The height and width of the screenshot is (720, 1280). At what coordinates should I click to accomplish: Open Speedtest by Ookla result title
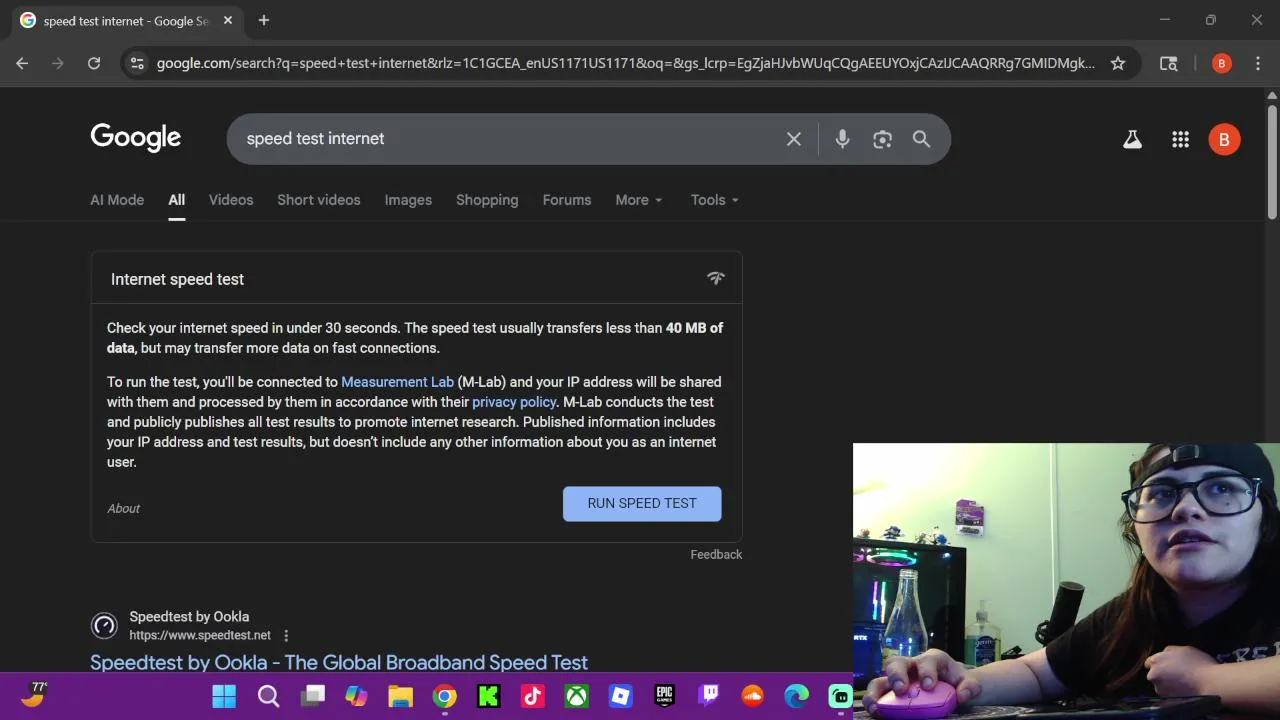click(339, 662)
